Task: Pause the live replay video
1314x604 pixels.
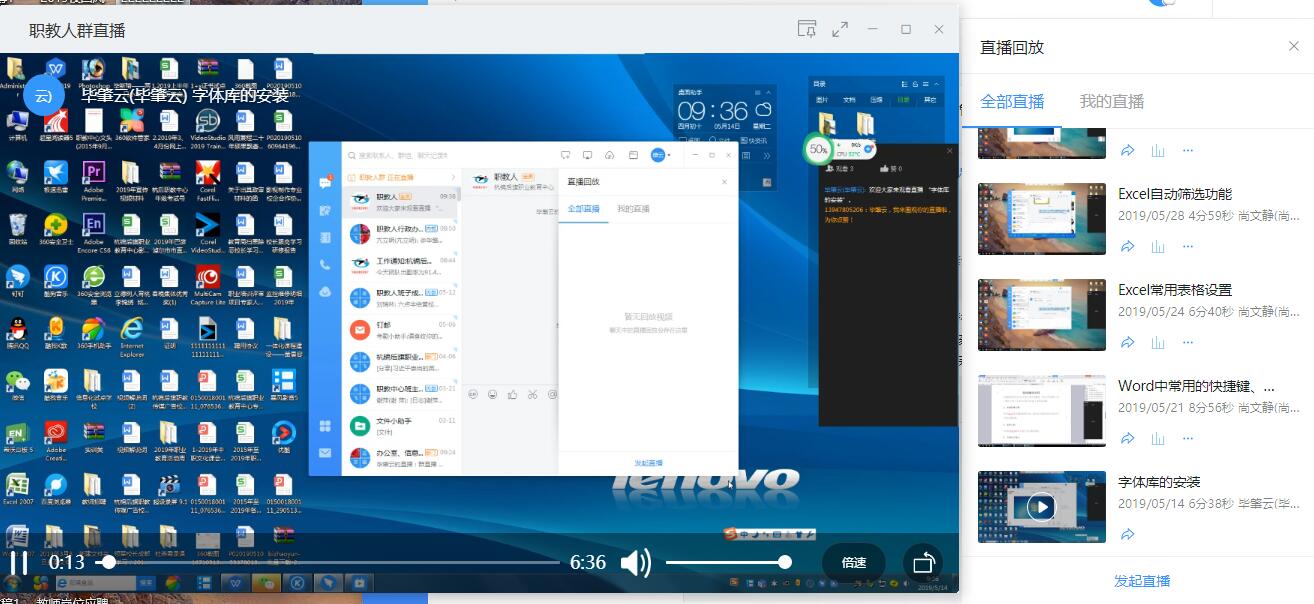Action: (x=18, y=563)
